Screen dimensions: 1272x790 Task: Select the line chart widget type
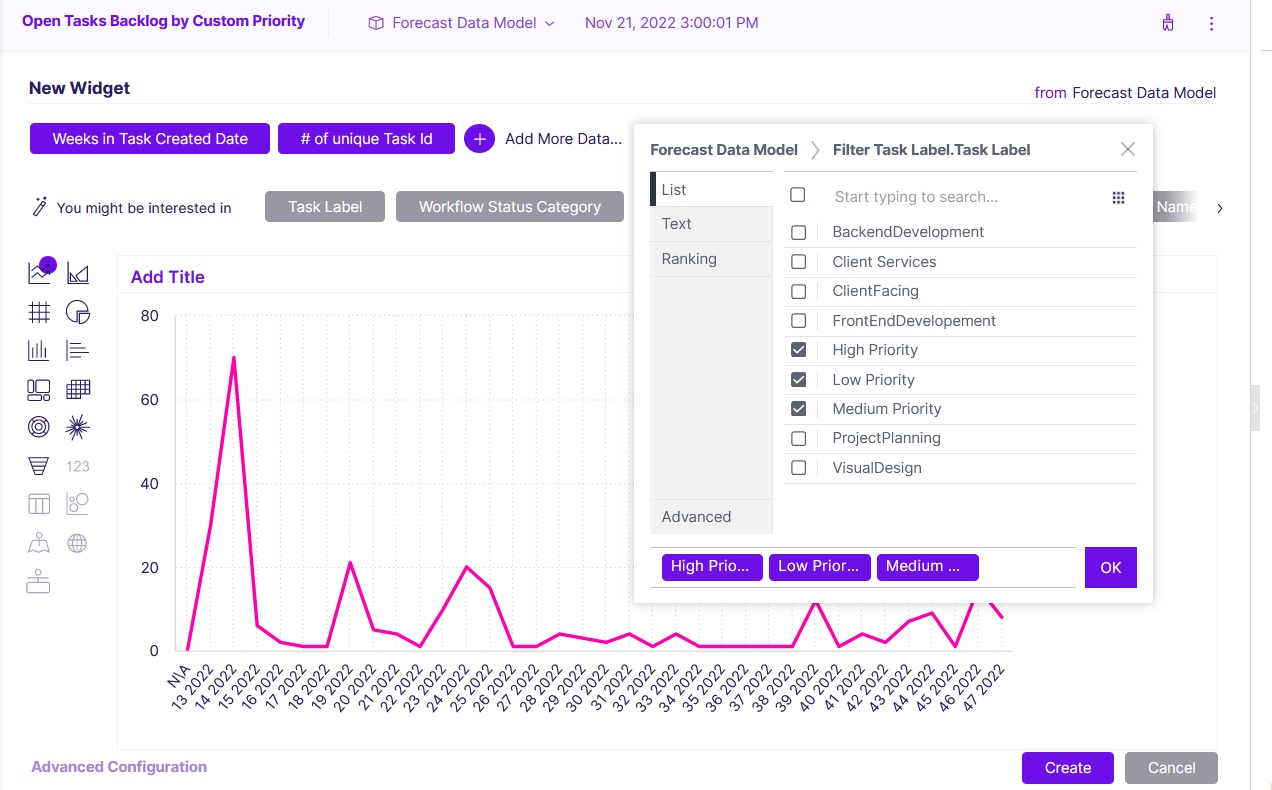pos(38,272)
